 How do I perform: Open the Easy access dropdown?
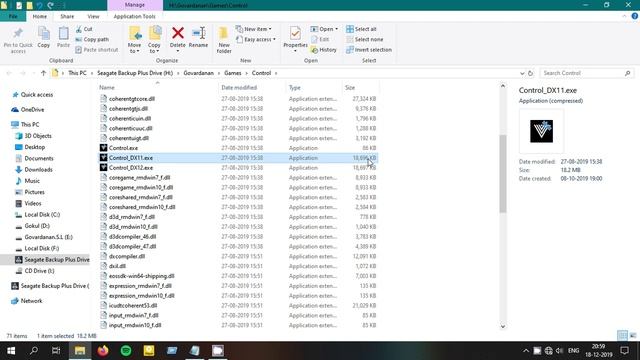point(256,40)
